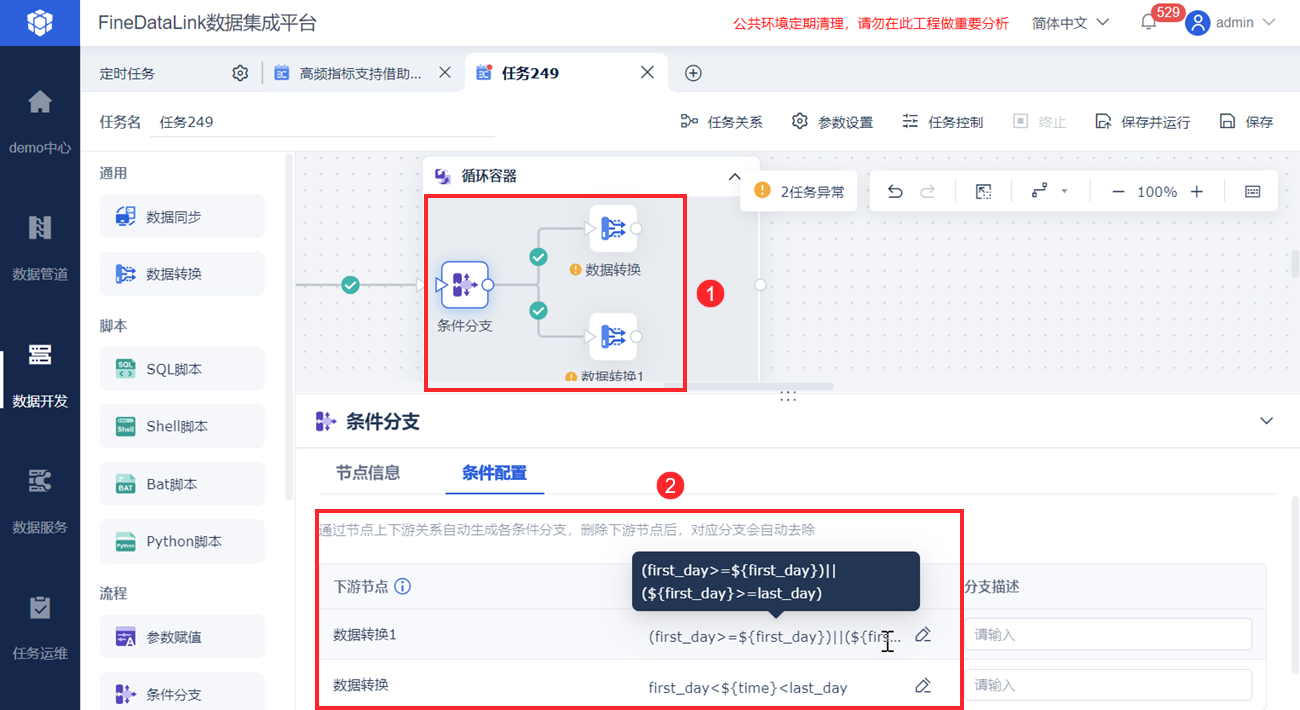Close the 高频指标支持借助 tab

coord(445,73)
